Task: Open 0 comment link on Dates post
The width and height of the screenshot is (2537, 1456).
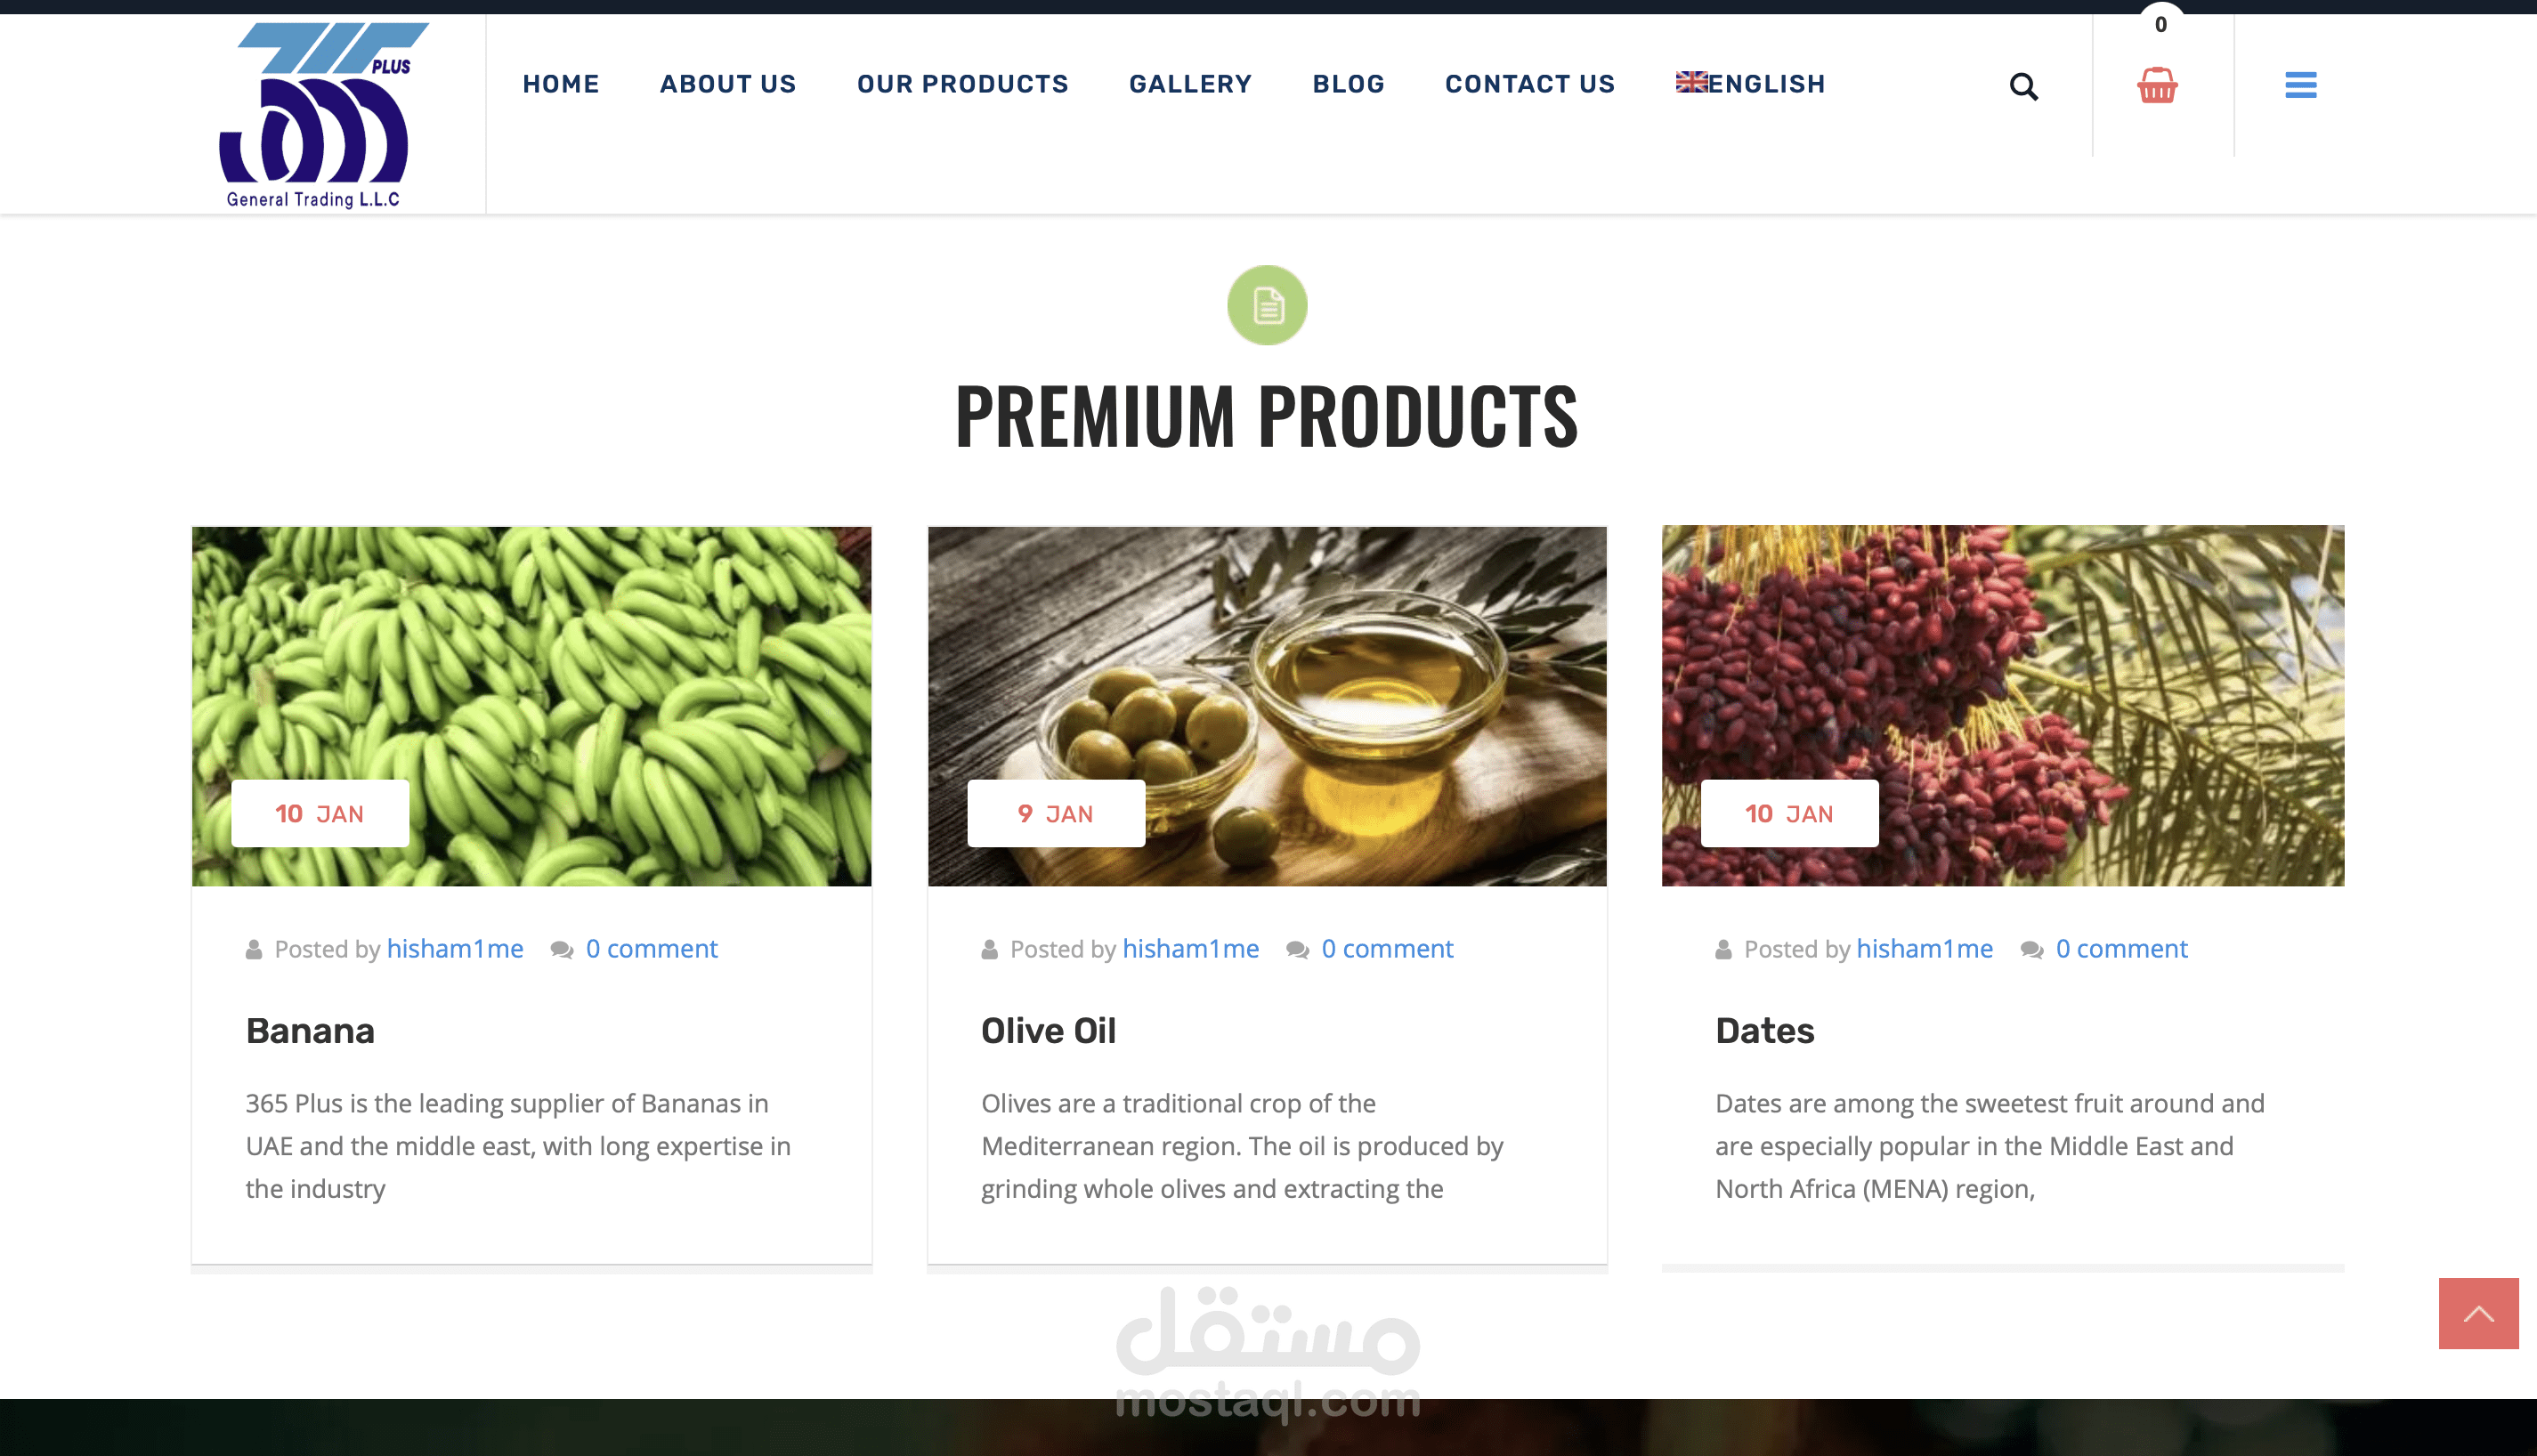Action: point(2121,948)
